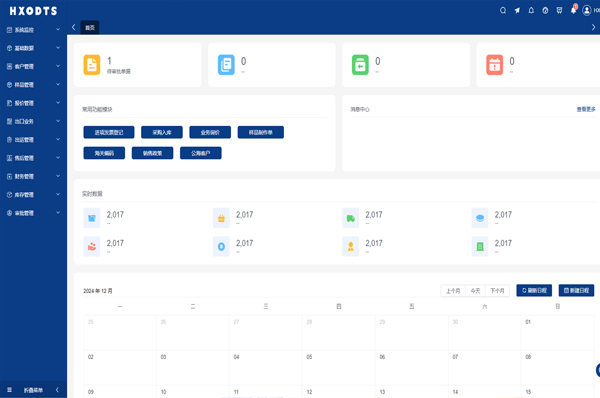Click the paper plane send icon
The image size is (600, 398).
[x=517, y=10]
